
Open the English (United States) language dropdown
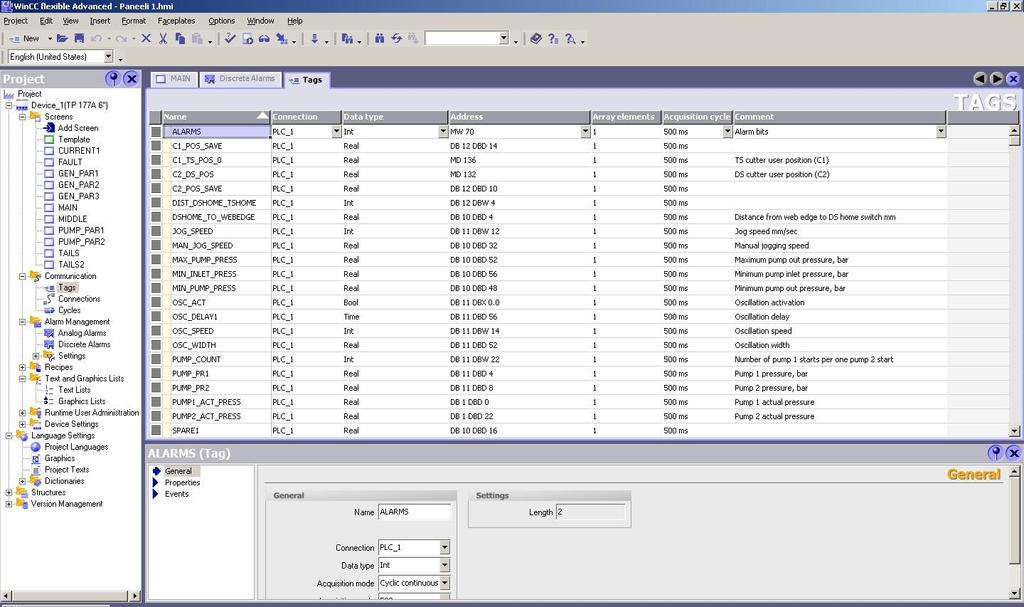108,57
